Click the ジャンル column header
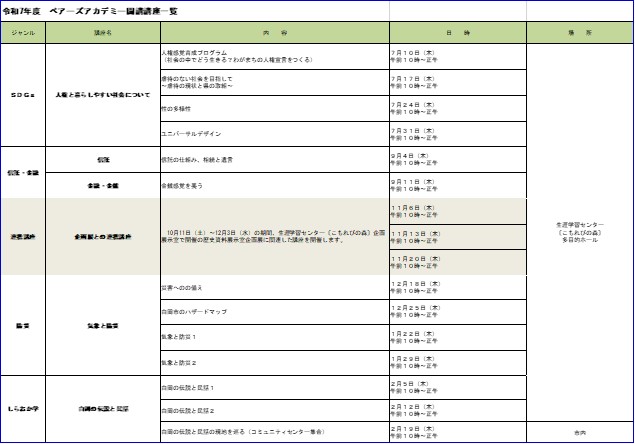The width and height of the screenshot is (635, 444). click(x=23, y=33)
